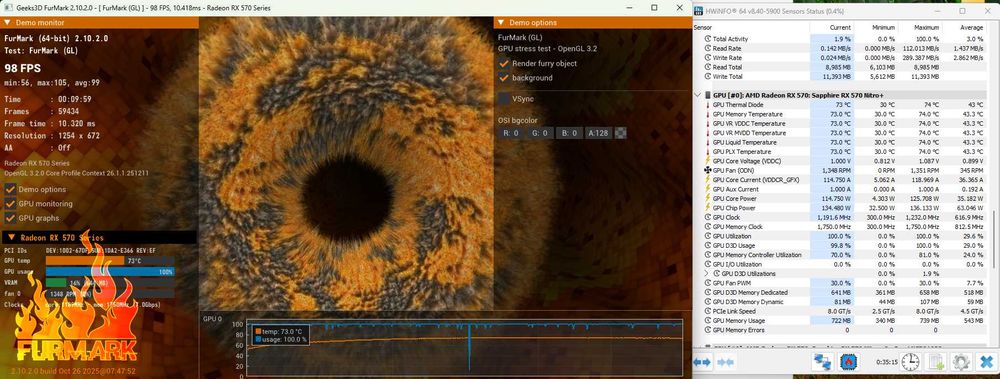Click thermometer icon beside GPU Thermal Diode
The image size is (1000, 379).
click(707, 105)
